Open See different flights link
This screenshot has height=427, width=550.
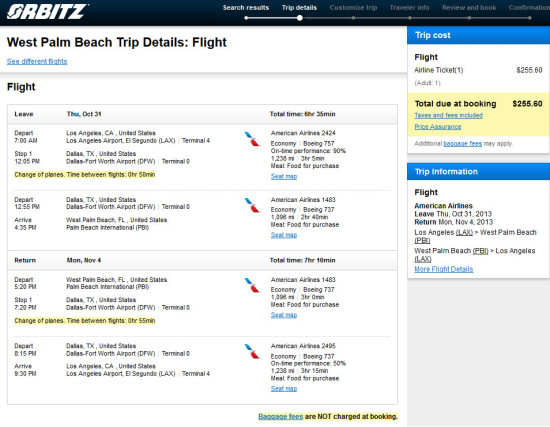37,61
